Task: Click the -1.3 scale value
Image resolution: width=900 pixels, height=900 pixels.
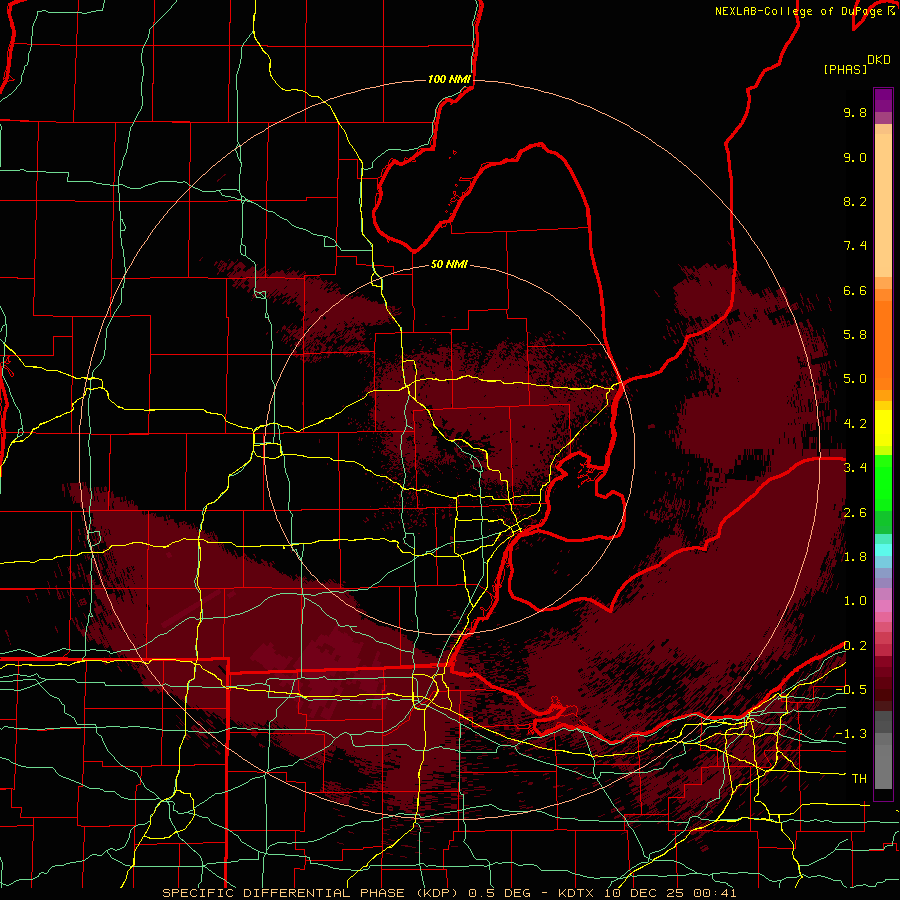Action: point(851,734)
